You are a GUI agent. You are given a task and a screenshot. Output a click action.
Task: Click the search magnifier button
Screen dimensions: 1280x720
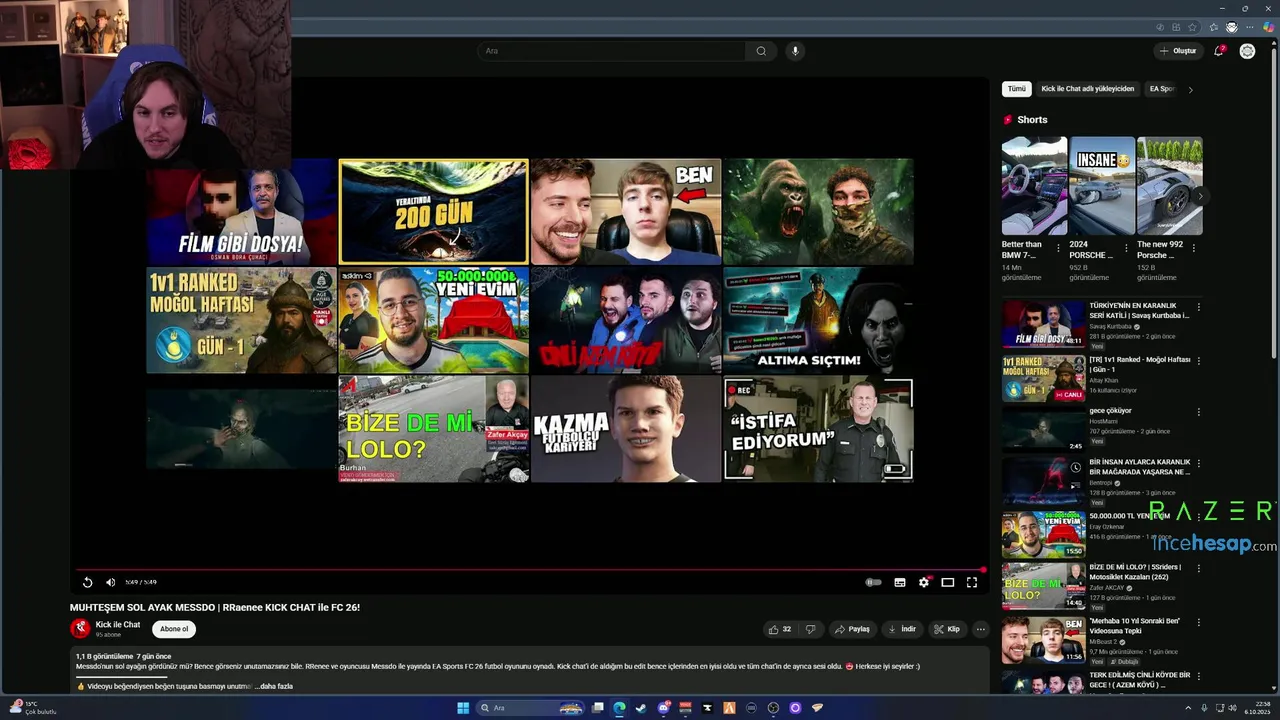[761, 51]
